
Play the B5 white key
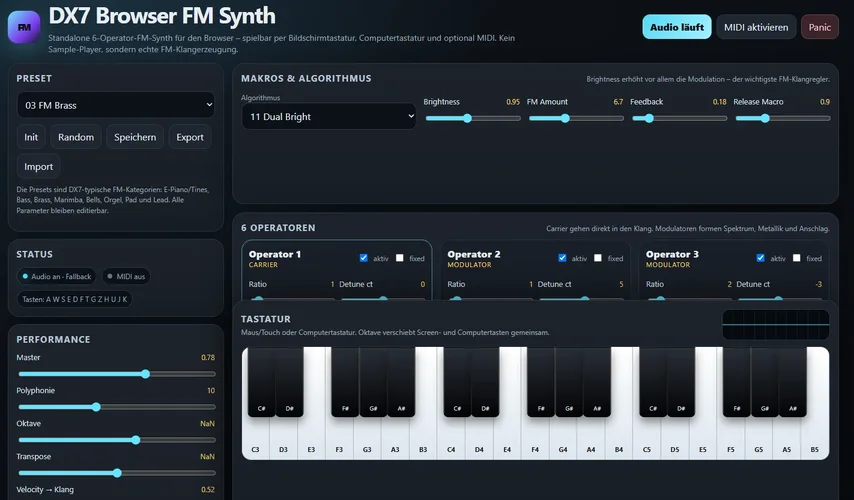point(815,438)
